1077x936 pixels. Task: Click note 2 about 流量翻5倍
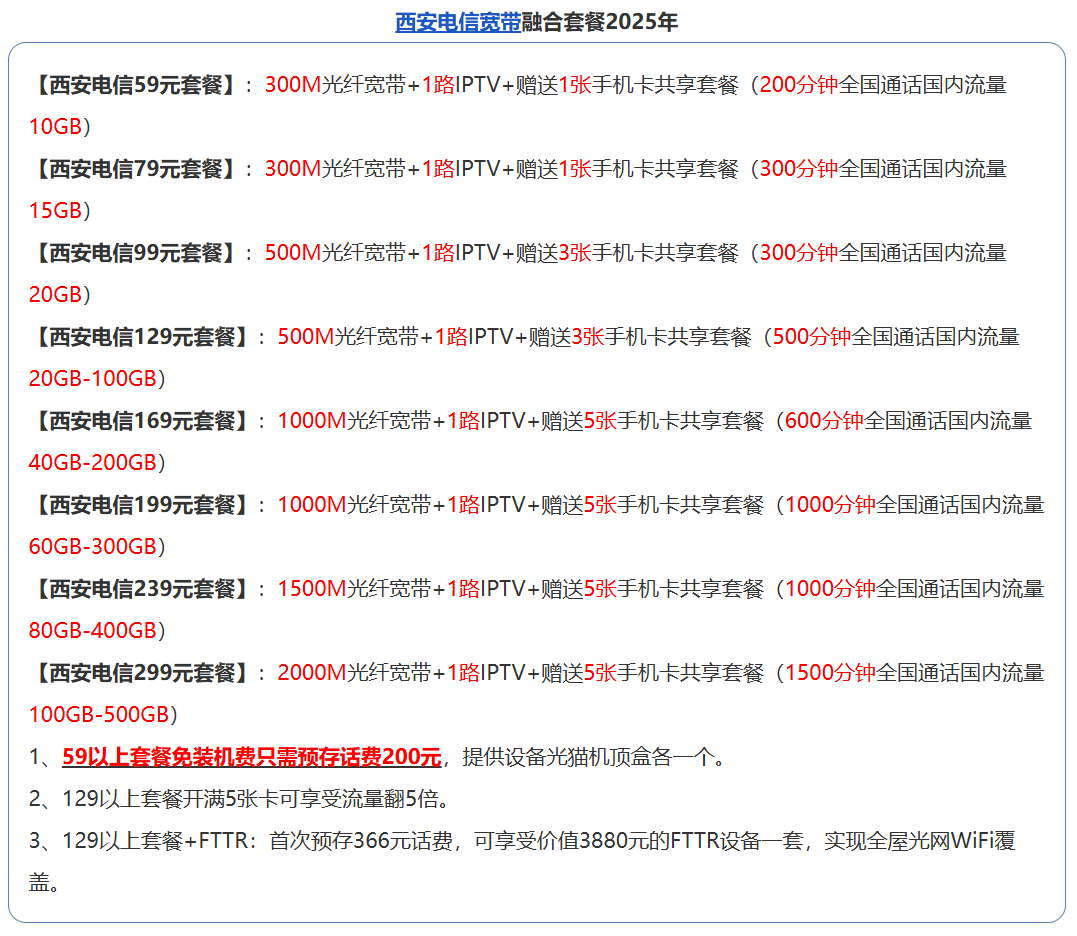tap(240, 799)
